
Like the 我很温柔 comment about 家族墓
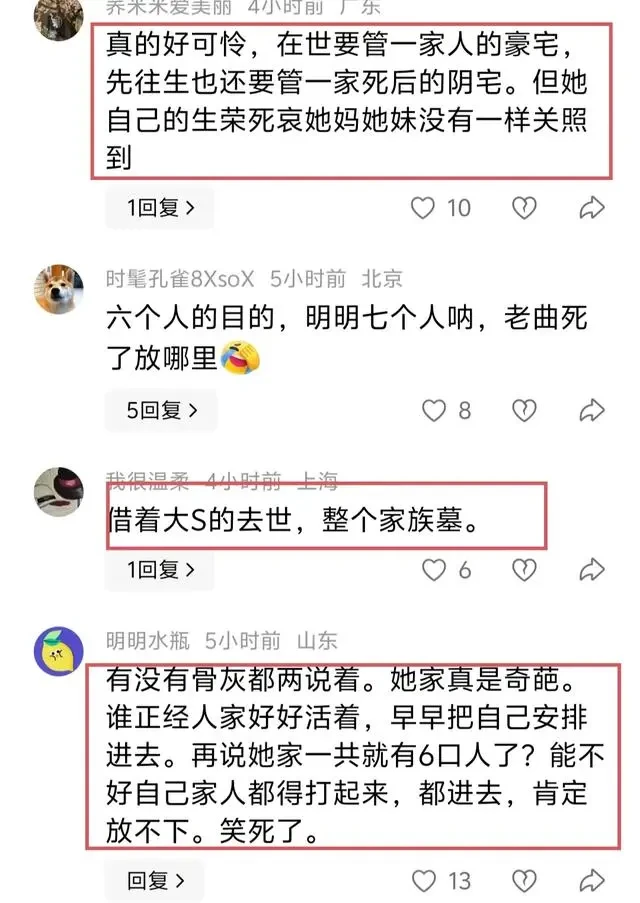point(434,570)
